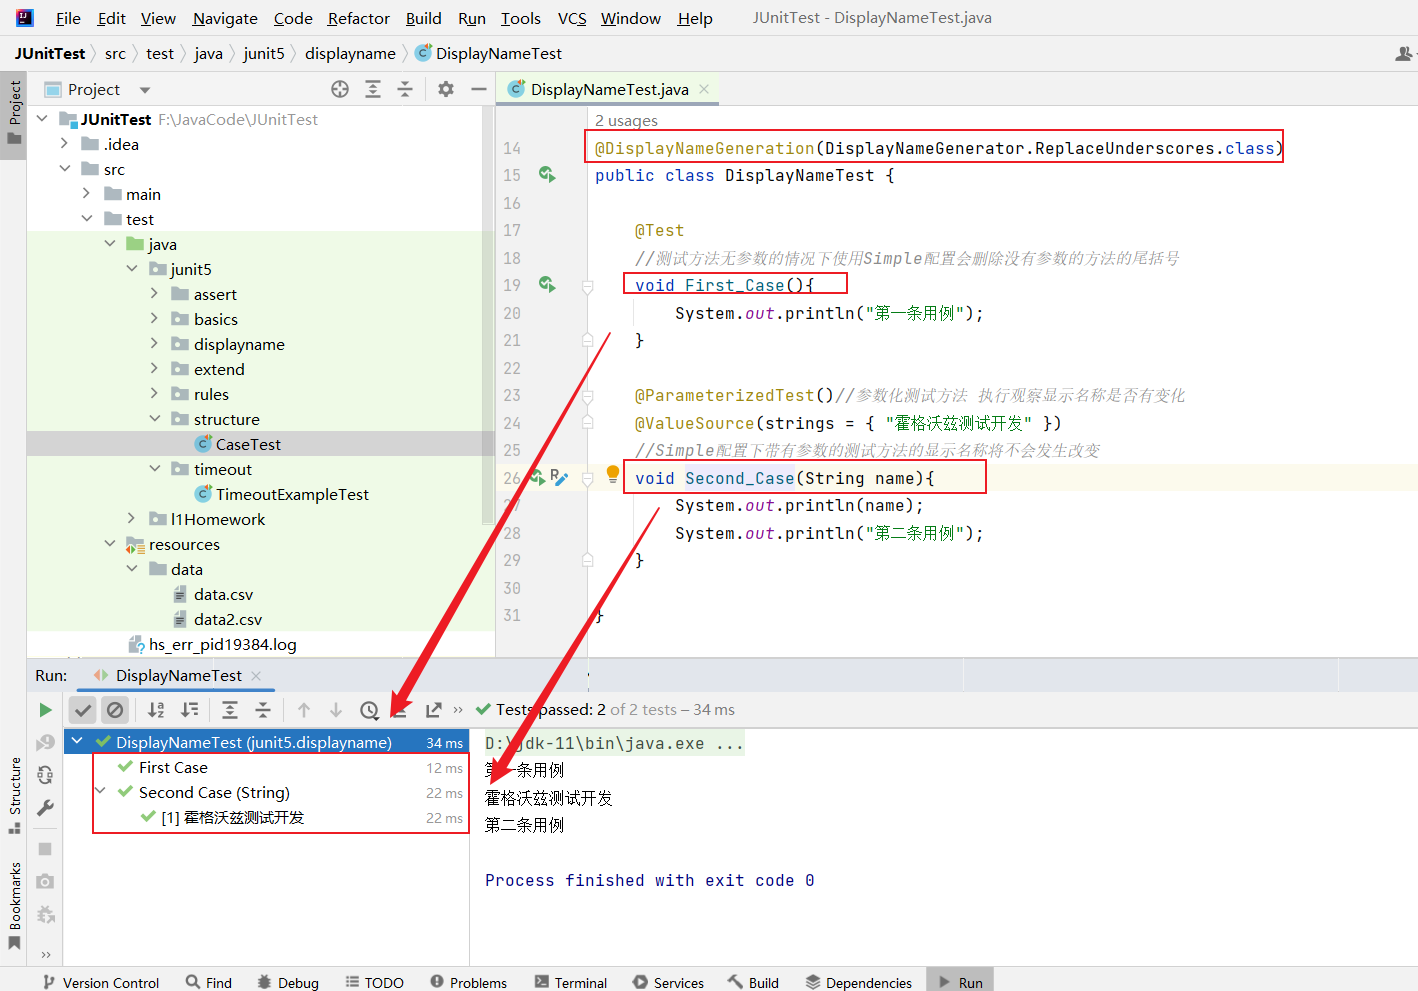Click the green Rerun tests play button
The height and width of the screenshot is (991, 1418).
45,710
